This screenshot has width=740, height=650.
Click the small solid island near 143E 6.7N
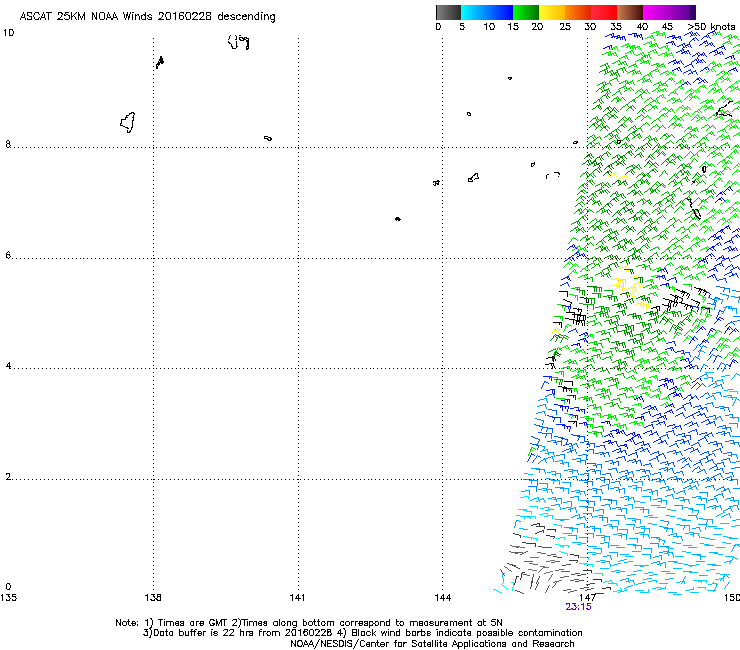[398, 219]
